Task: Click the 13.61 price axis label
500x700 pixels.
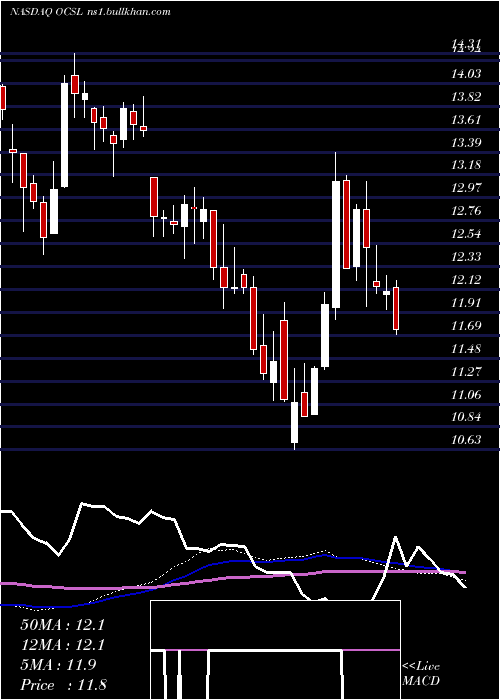Action: tap(466, 119)
